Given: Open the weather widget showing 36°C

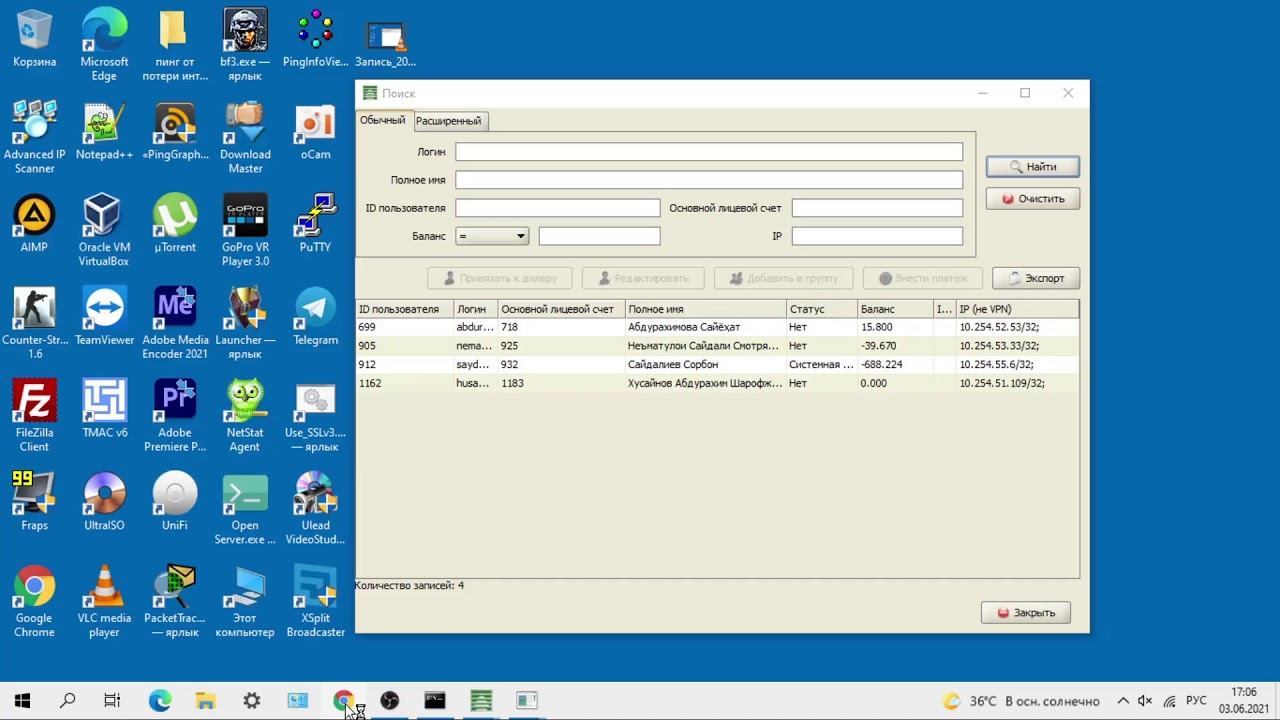Looking at the screenshot, I should [1020, 701].
